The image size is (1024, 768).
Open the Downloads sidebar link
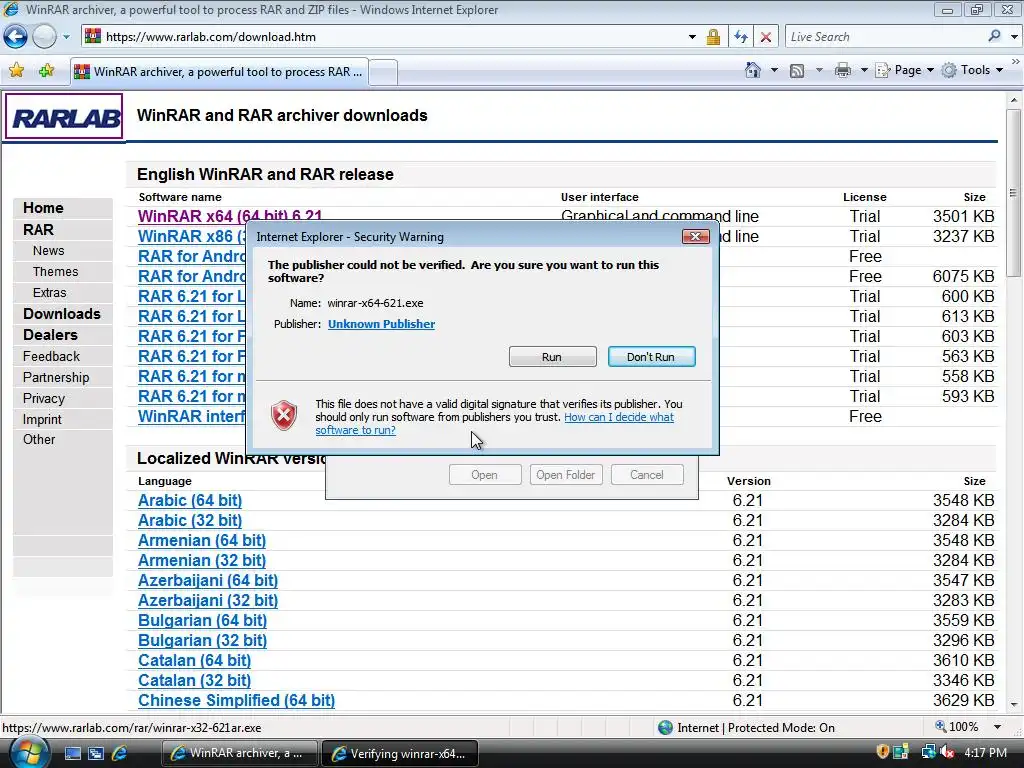click(x=62, y=313)
